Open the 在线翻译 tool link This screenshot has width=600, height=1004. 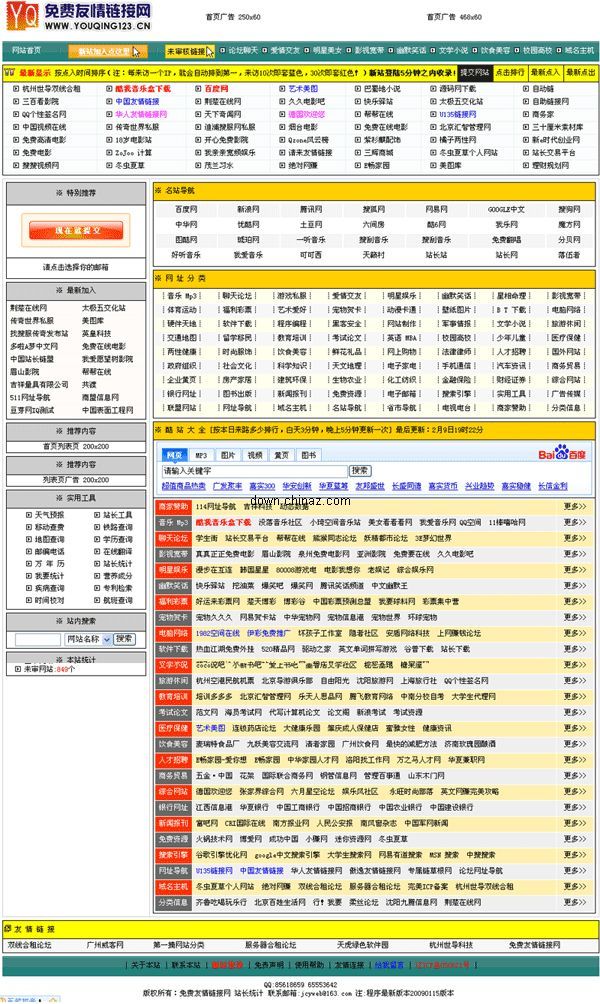[117, 551]
